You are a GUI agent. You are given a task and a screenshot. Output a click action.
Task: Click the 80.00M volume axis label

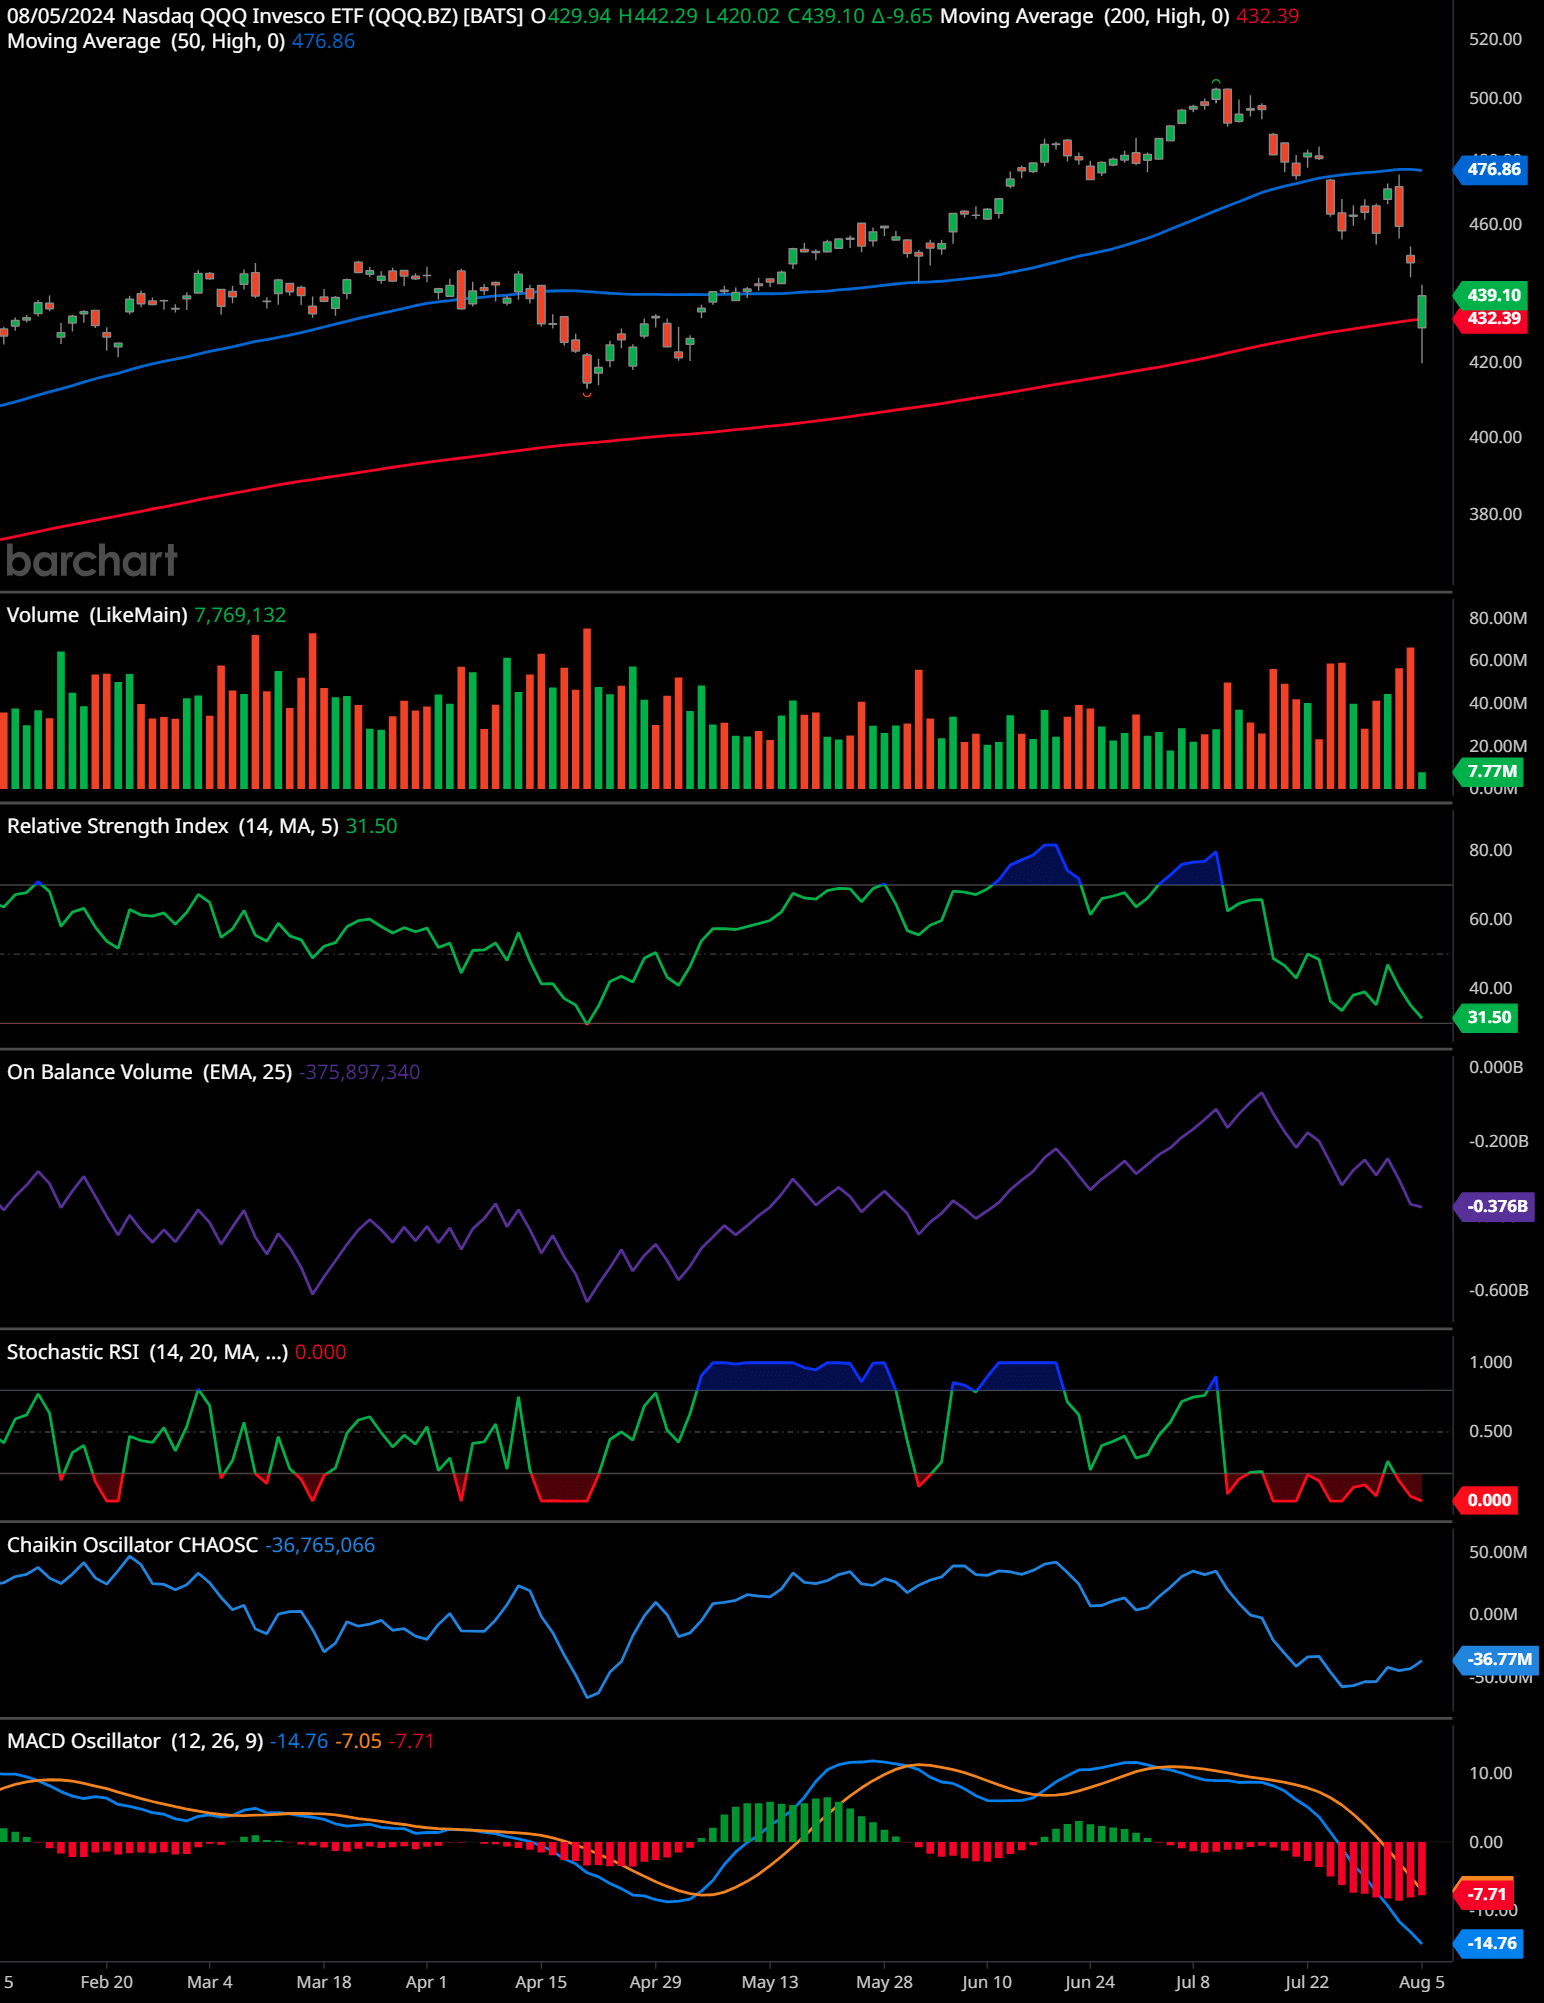point(1498,618)
